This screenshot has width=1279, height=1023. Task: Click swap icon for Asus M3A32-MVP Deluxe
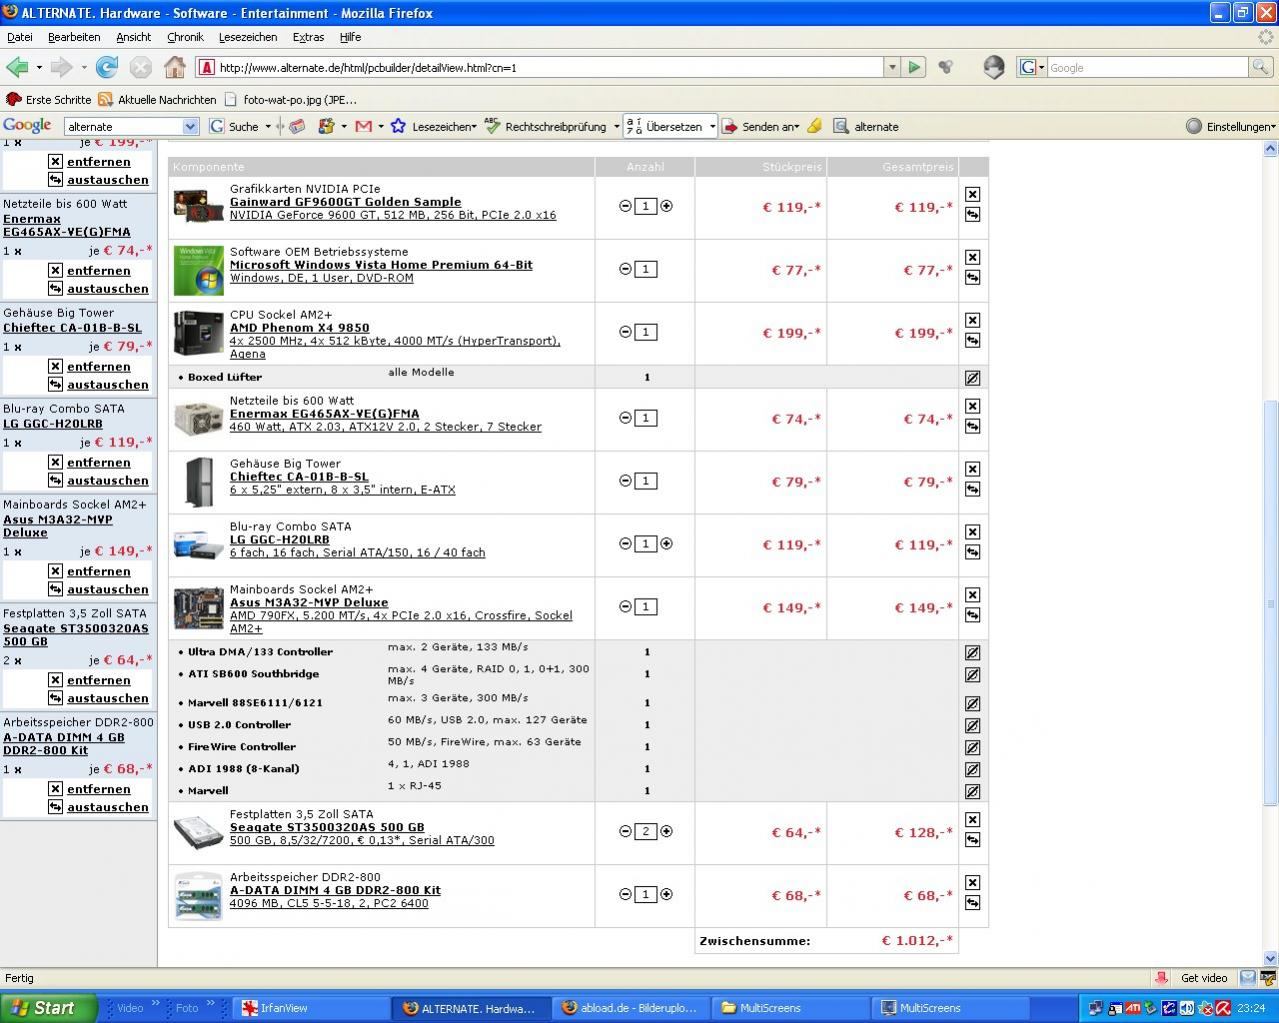972,615
